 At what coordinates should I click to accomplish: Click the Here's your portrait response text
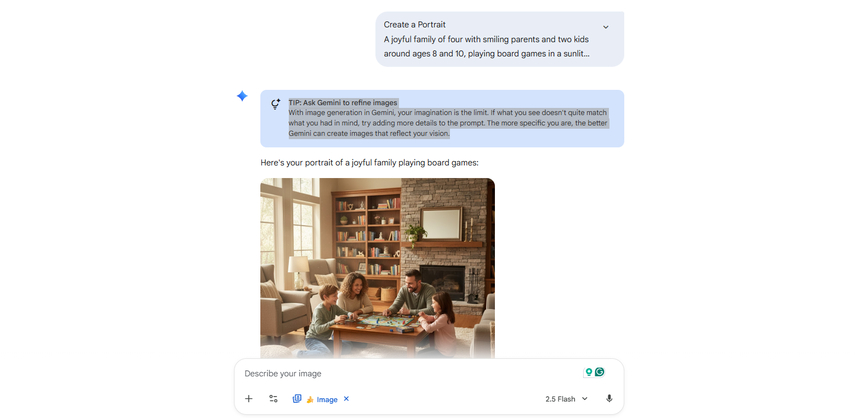point(369,162)
